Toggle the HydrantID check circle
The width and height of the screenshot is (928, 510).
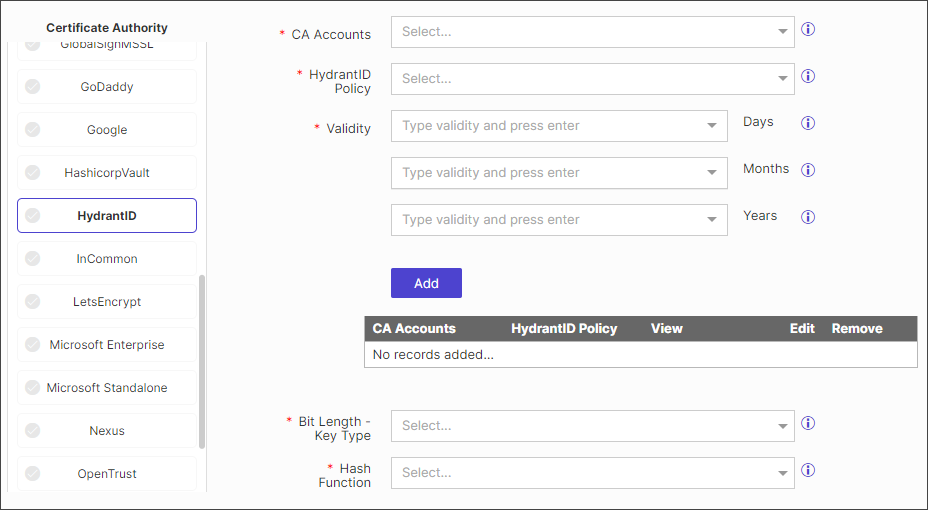coord(33,215)
